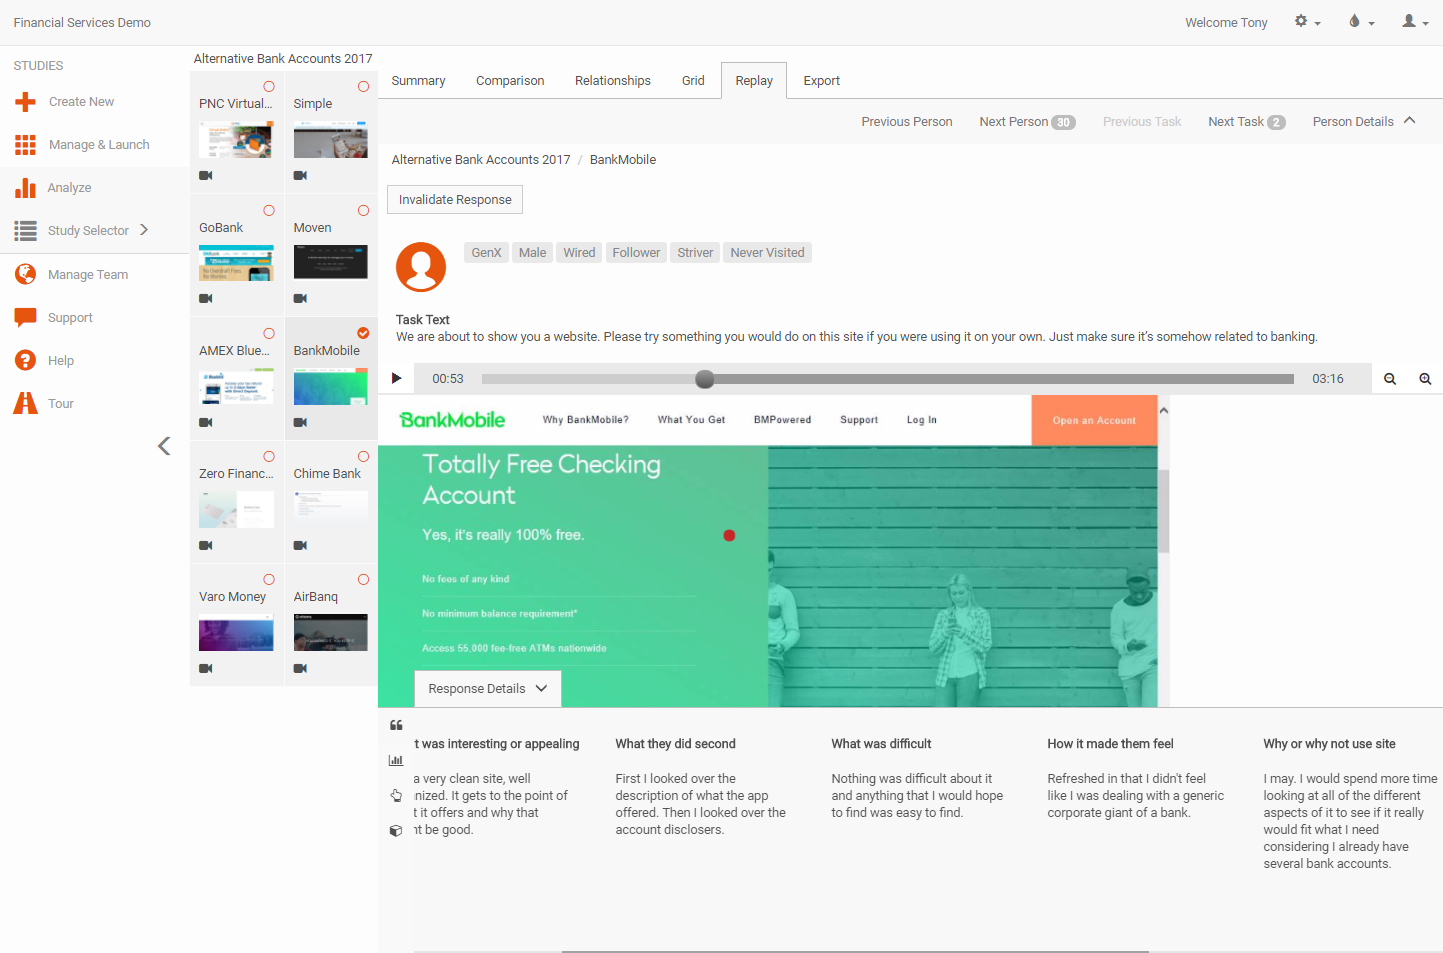Click the Create New plus icon
The width and height of the screenshot is (1443, 953).
(26, 102)
